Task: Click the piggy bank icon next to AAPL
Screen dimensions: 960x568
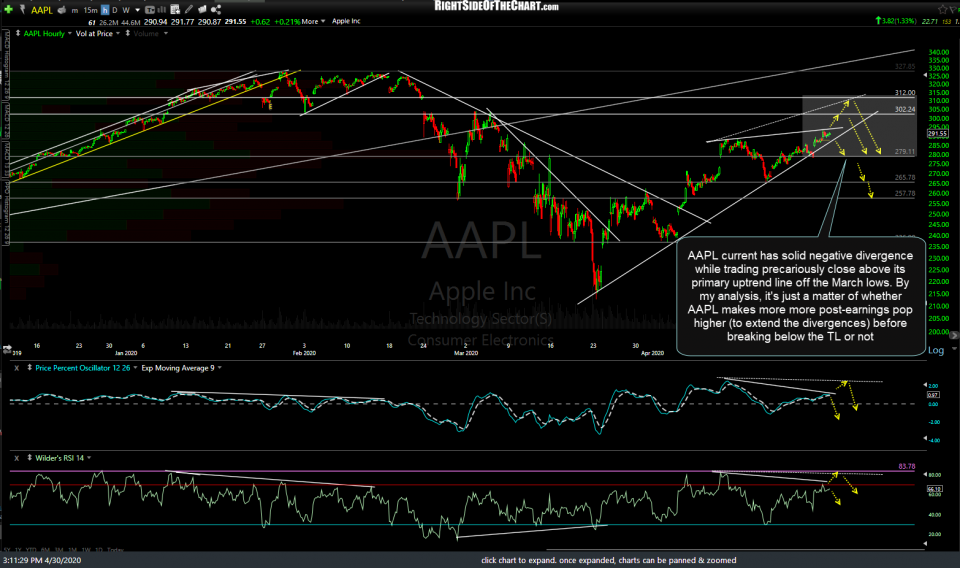Action: pyautogui.click(x=62, y=10)
